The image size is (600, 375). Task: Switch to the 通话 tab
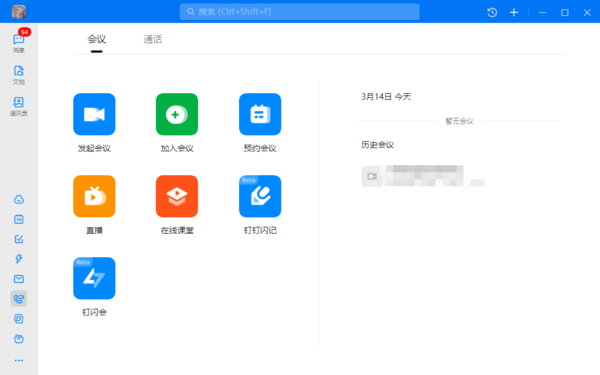click(x=153, y=39)
